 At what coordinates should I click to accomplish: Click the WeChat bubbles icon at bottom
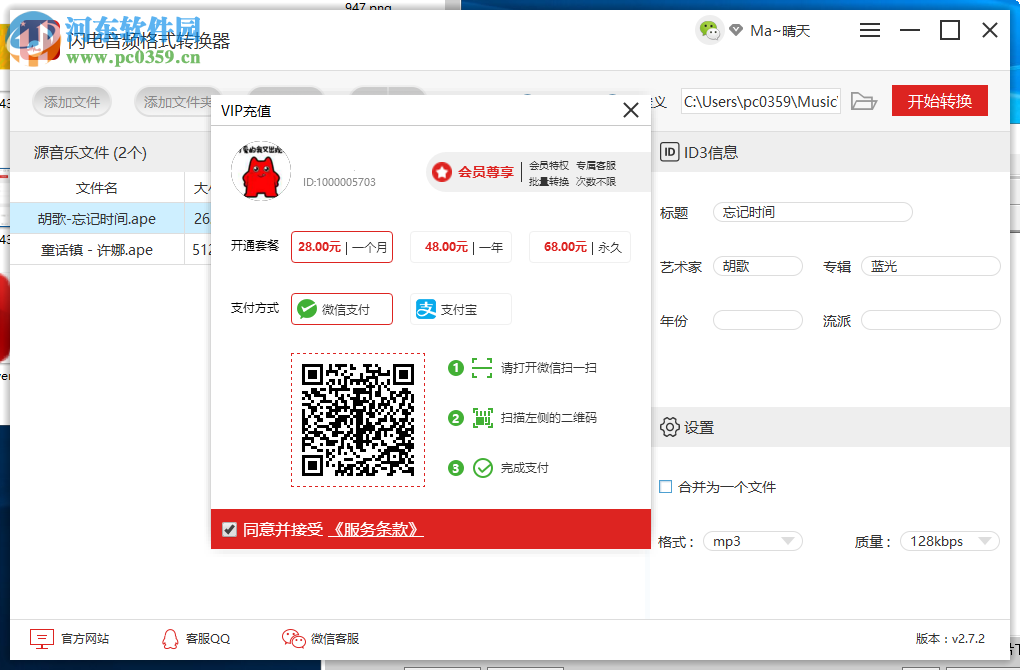293,639
